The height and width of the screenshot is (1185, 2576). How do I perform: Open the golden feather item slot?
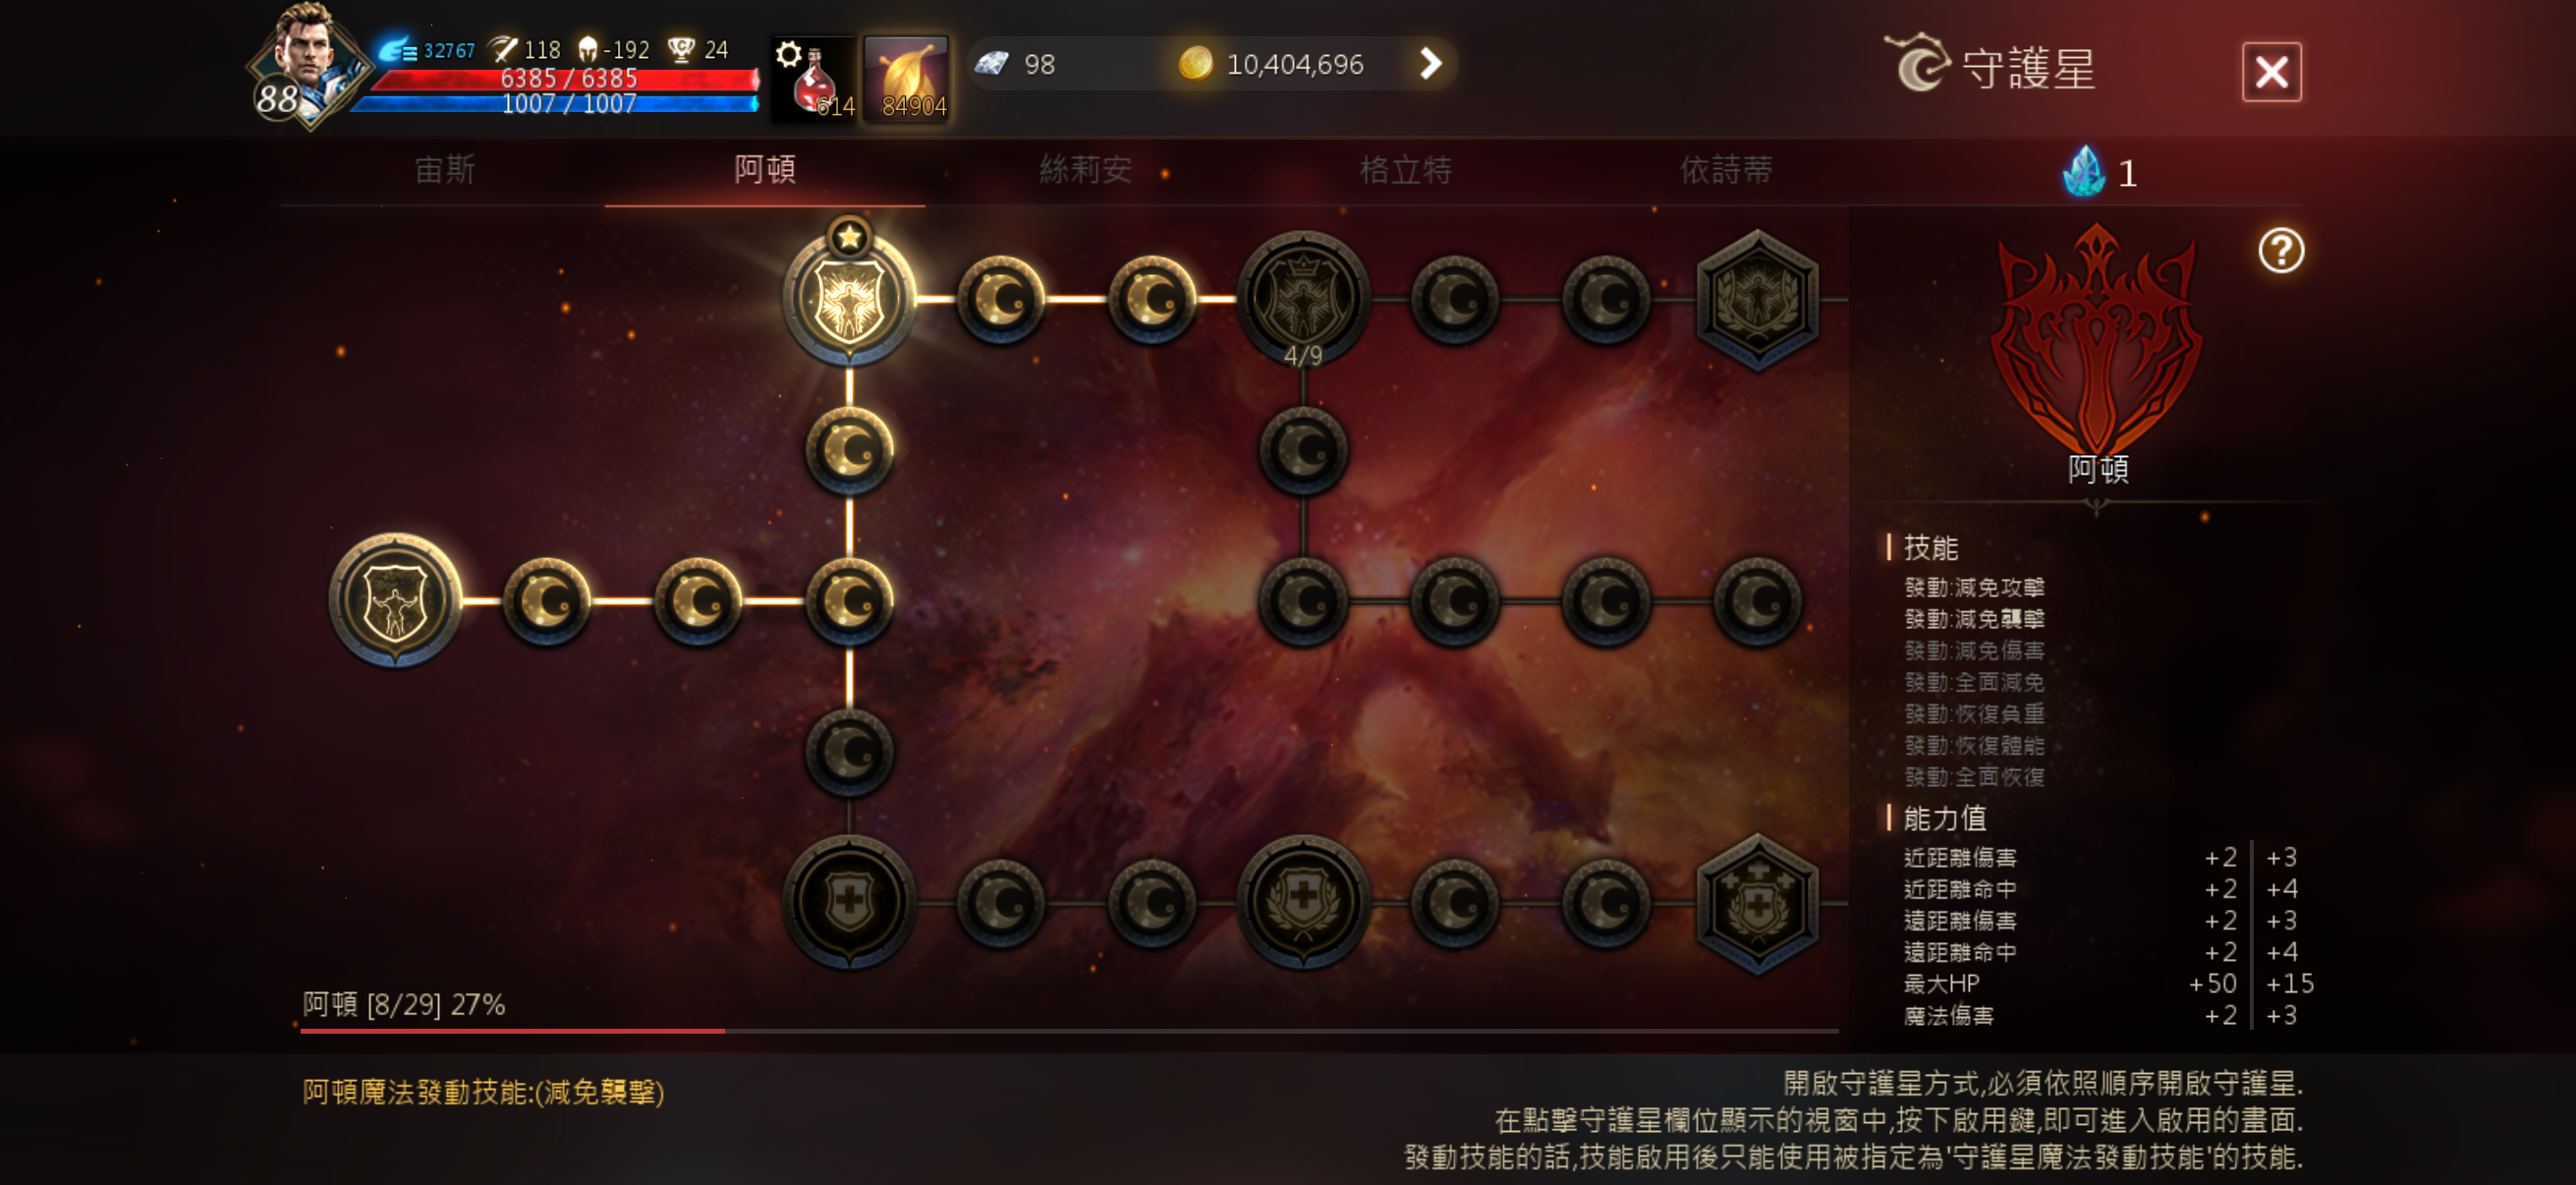tap(906, 80)
